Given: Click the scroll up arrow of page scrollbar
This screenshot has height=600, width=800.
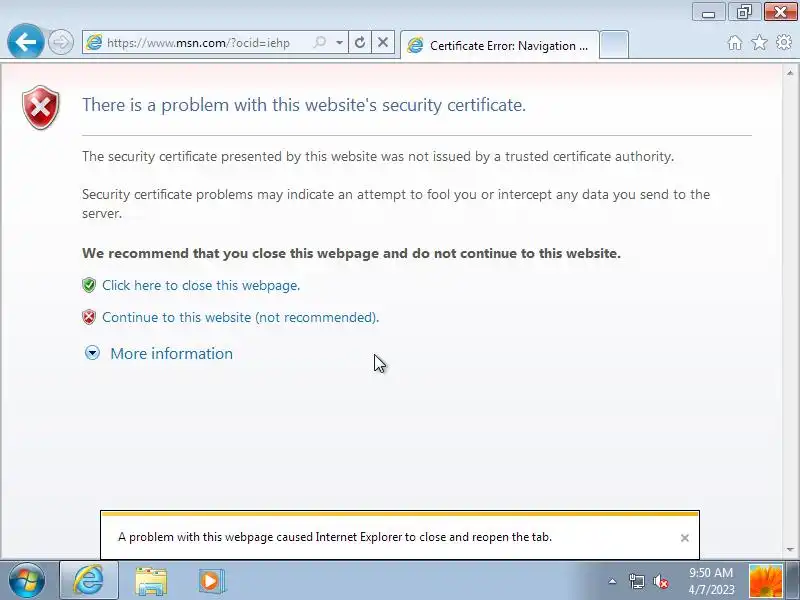Looking at the screenshot, I should (x=790, y=73).
